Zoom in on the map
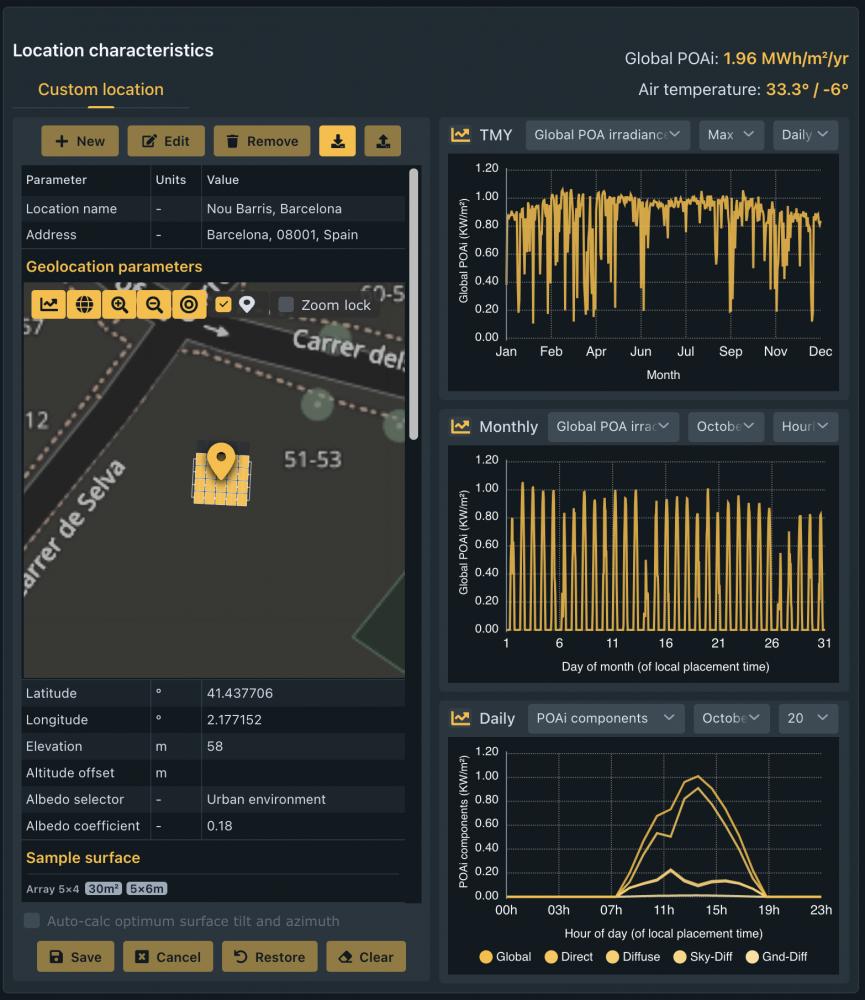The image size is (865, 1000). 119,304
